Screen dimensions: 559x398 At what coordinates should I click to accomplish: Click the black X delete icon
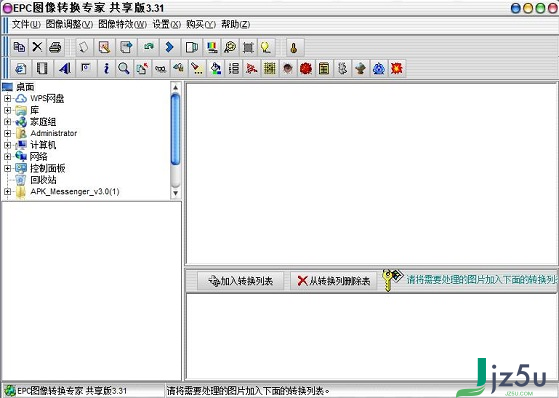pos(37,47)
